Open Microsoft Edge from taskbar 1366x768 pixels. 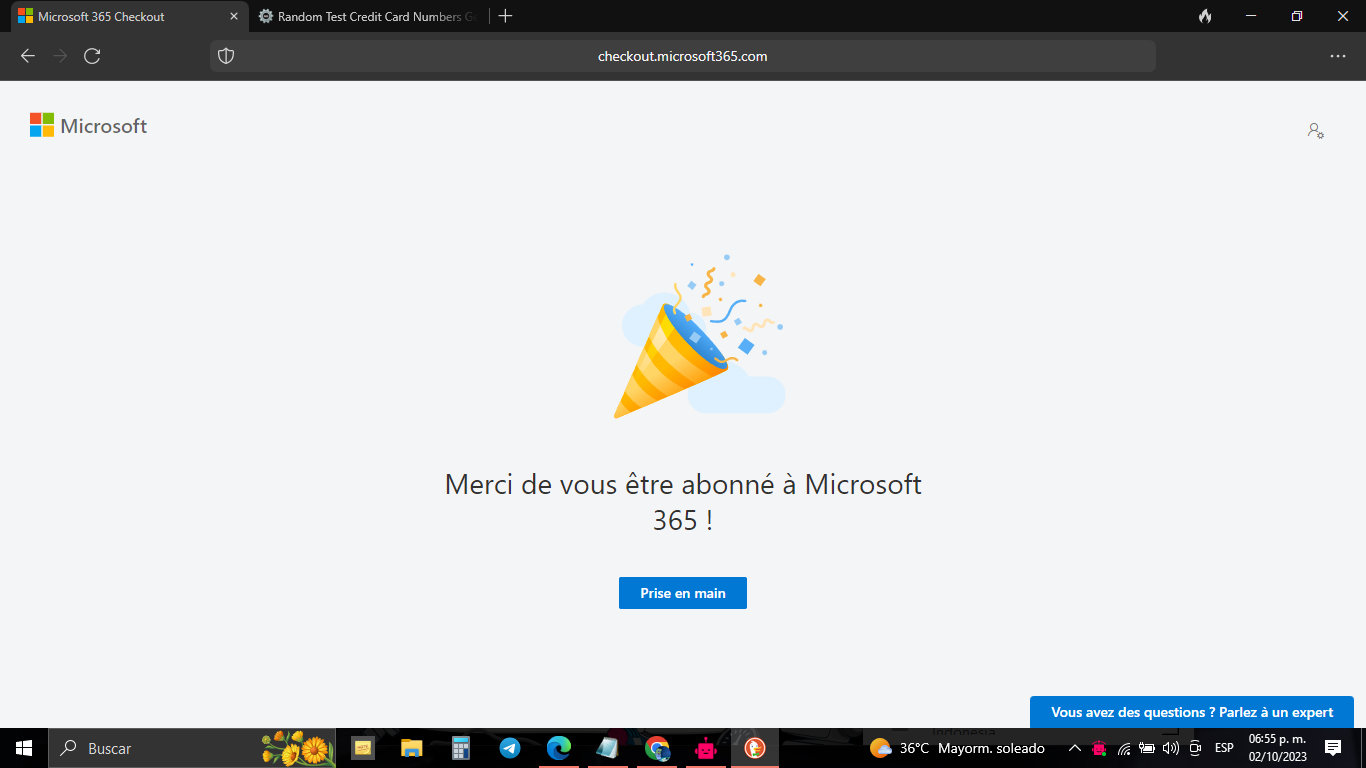[559, 748]
